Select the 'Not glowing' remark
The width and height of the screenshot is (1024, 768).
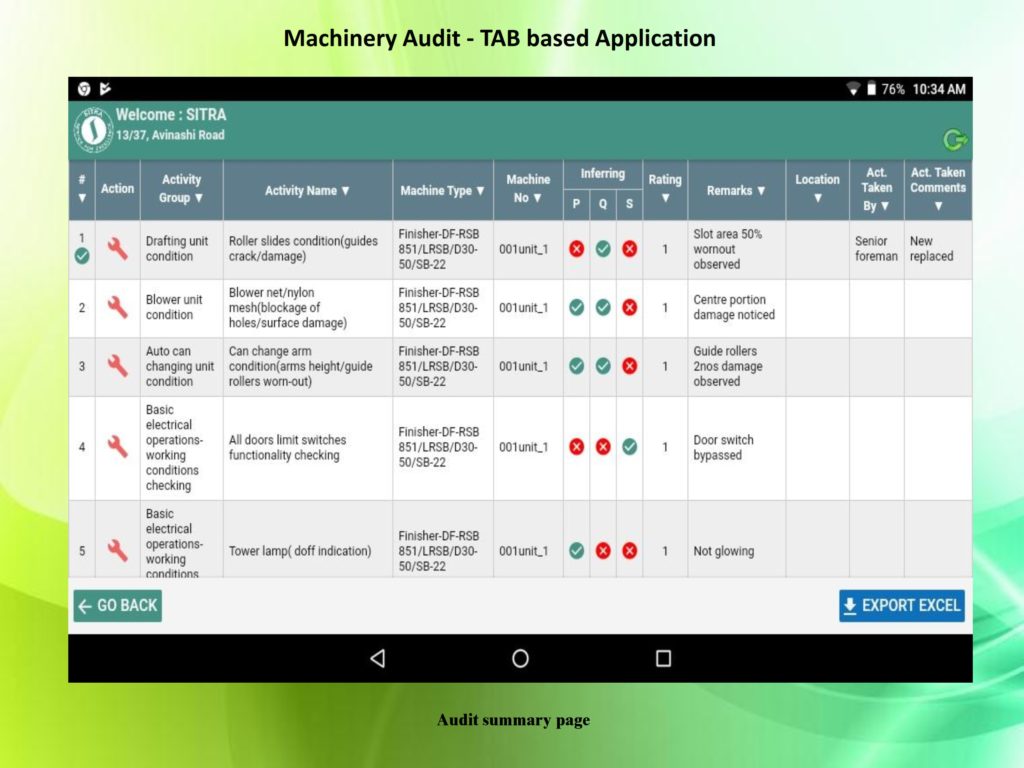click(x=724, y=551)
